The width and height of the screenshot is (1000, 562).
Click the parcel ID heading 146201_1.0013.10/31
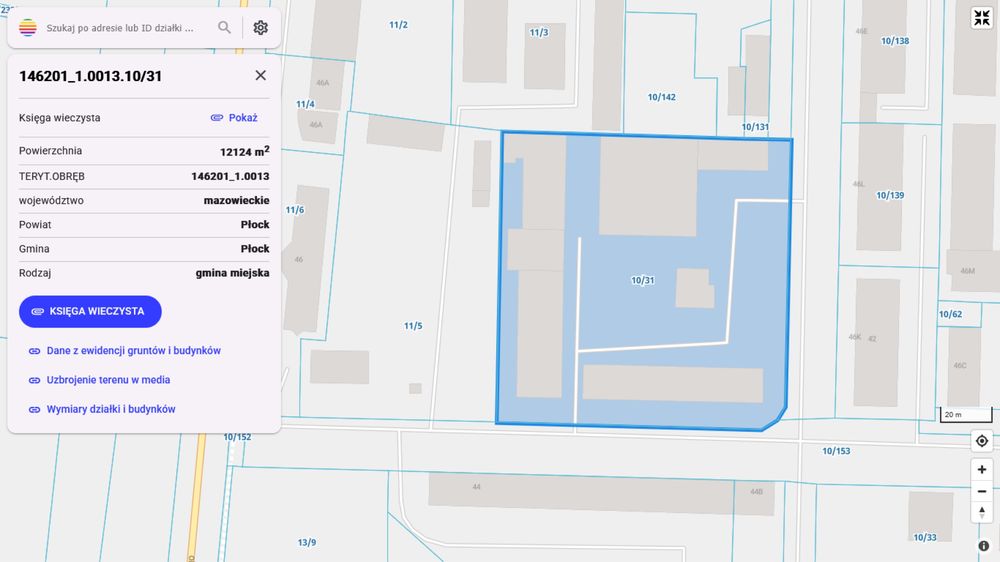[91, 76]
